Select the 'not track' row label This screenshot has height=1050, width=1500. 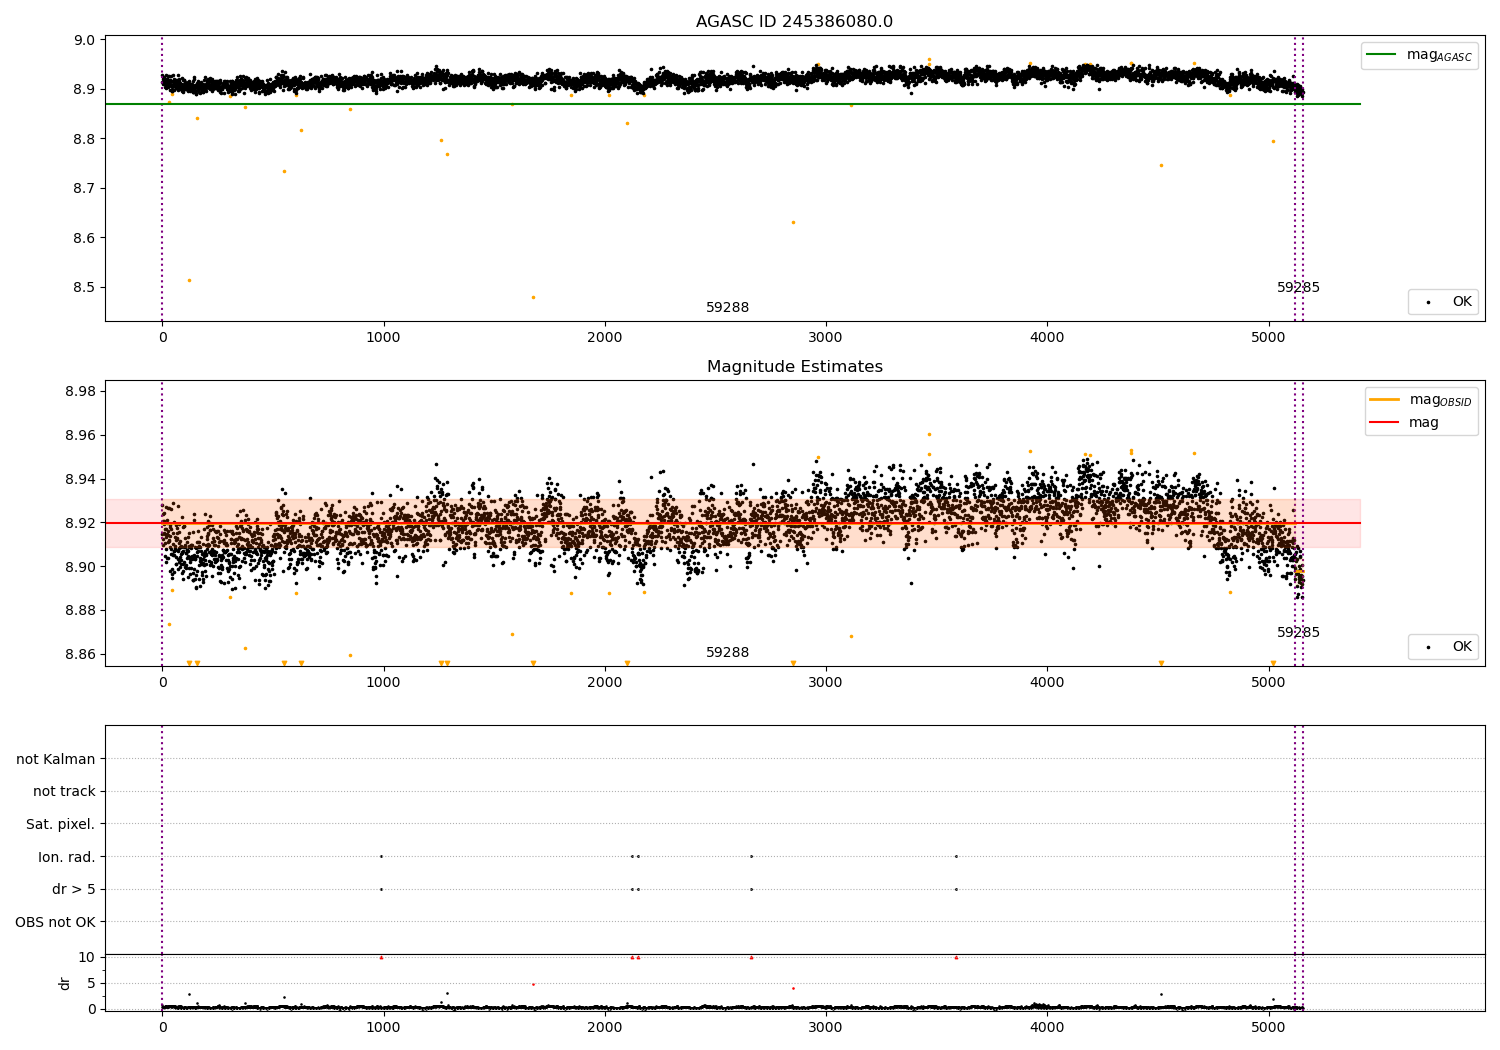(x=64, y=792)
